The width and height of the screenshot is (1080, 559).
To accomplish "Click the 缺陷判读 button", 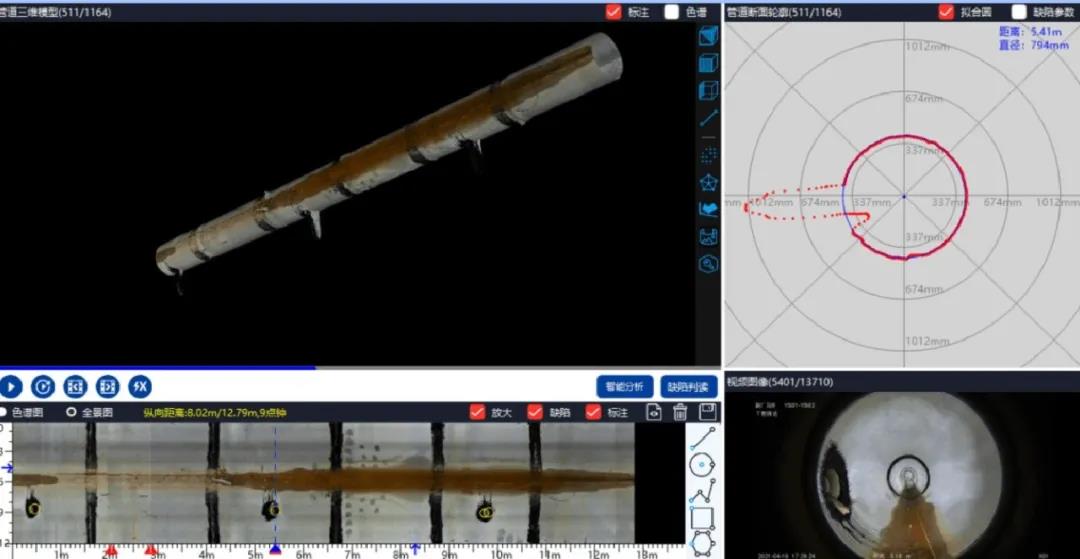I will [689, 387].
